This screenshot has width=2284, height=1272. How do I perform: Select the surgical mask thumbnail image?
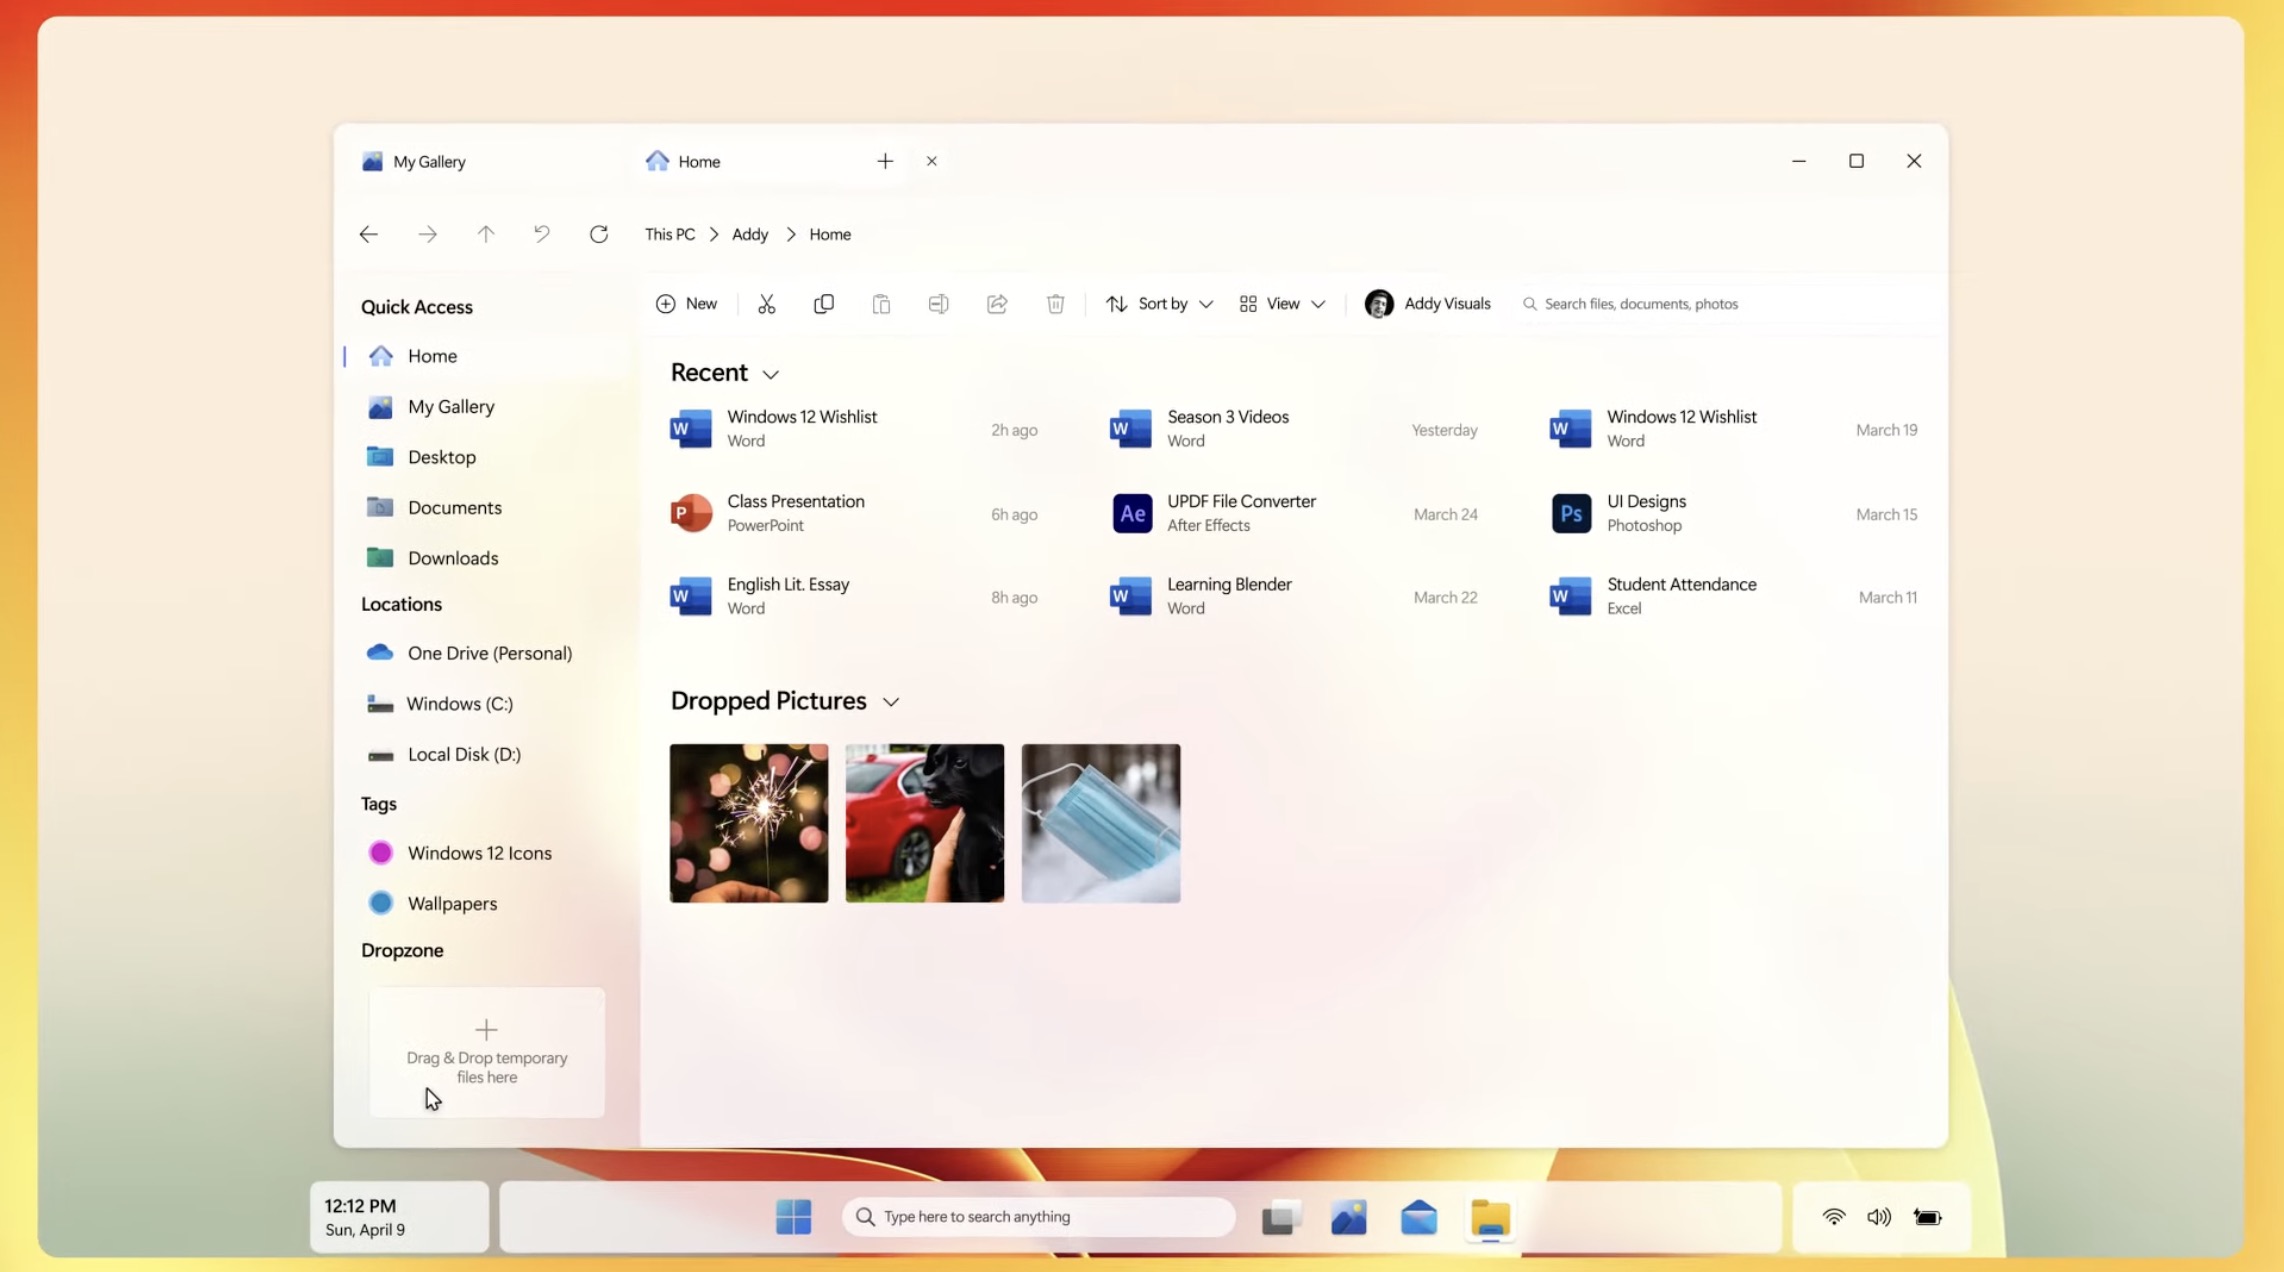point(1101,822)
